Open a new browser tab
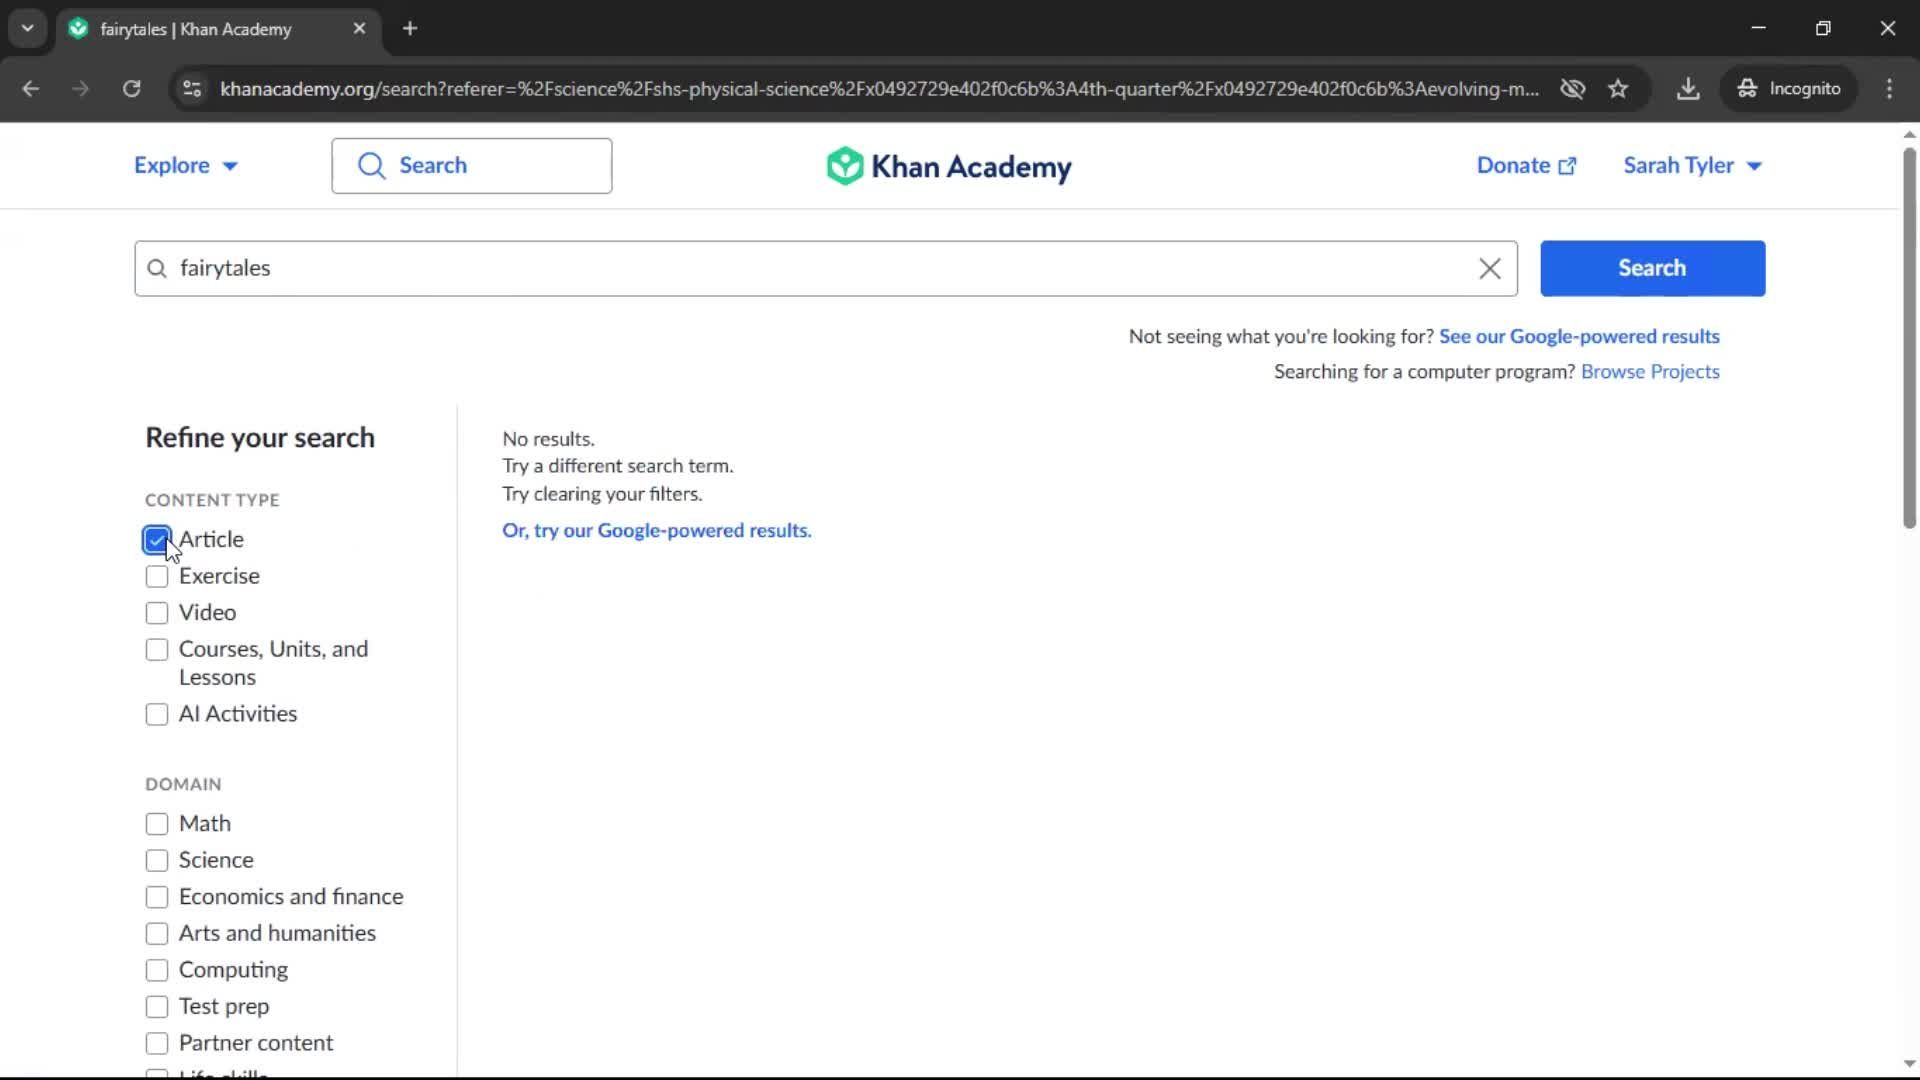Screen dimensions: 1920x1080 pos(410,29)
